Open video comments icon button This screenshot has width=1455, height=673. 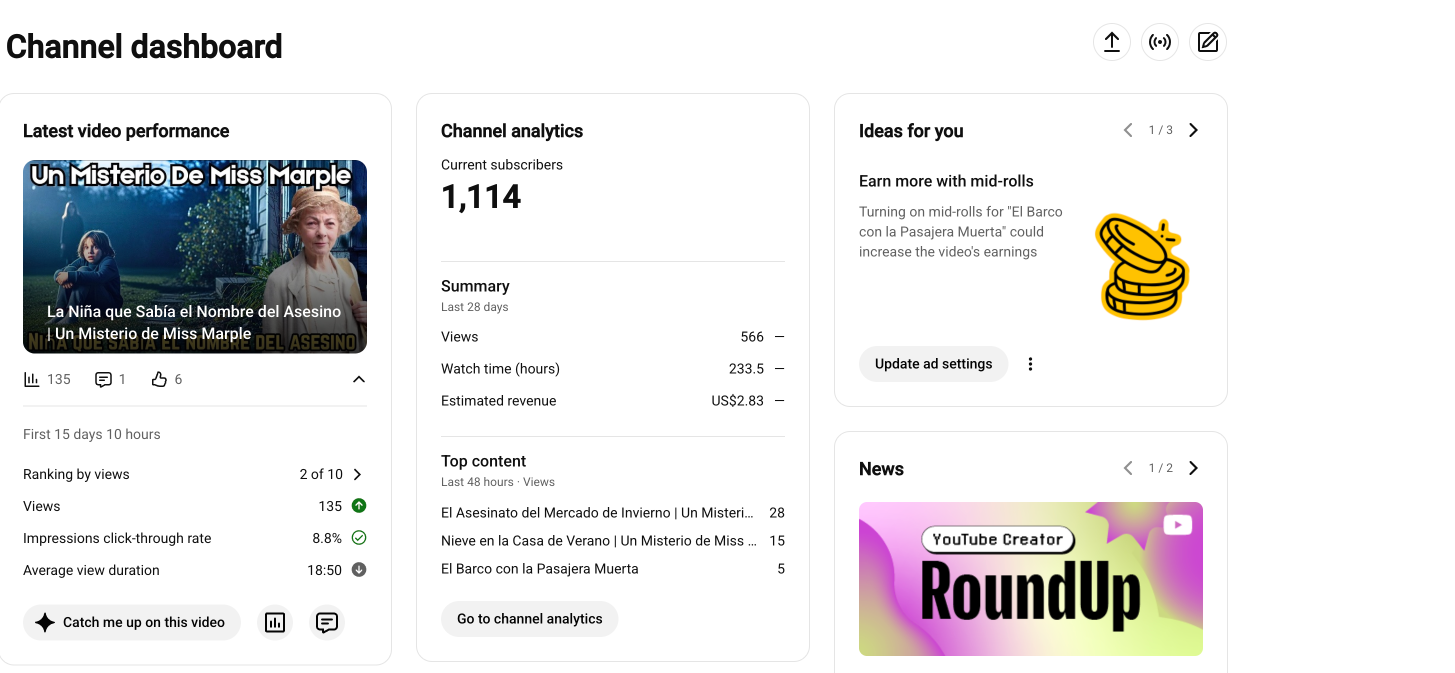(x=326, y=622)
